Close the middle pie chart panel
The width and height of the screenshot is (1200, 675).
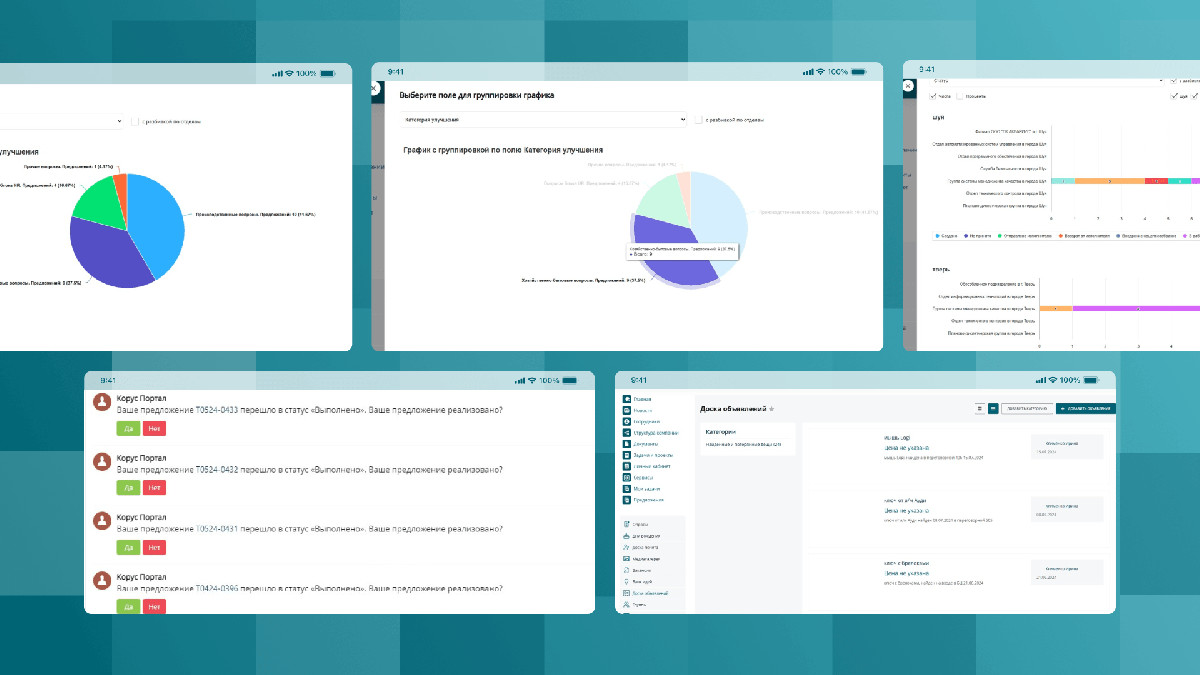[x=374, y=88]
